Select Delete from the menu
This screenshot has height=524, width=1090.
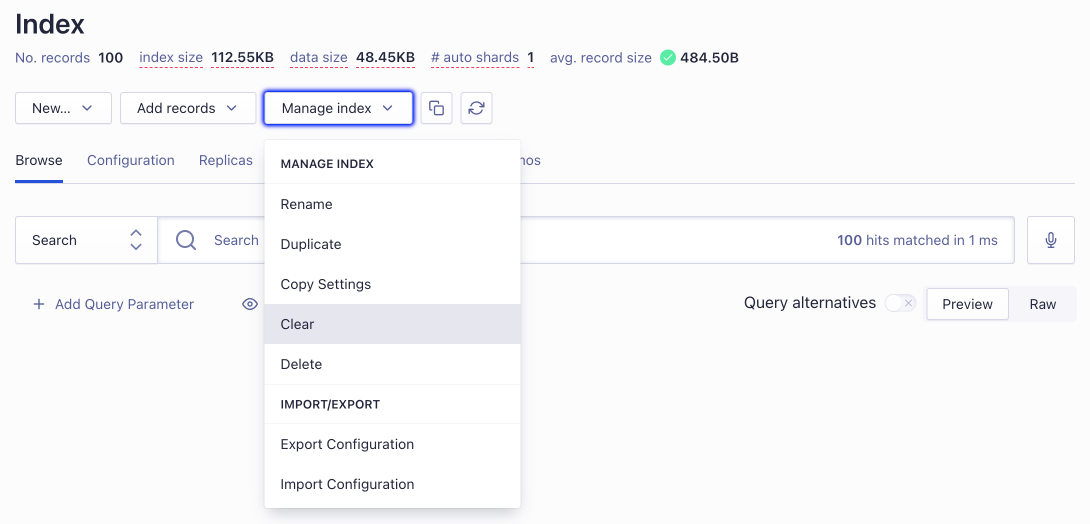coord(392,364)
